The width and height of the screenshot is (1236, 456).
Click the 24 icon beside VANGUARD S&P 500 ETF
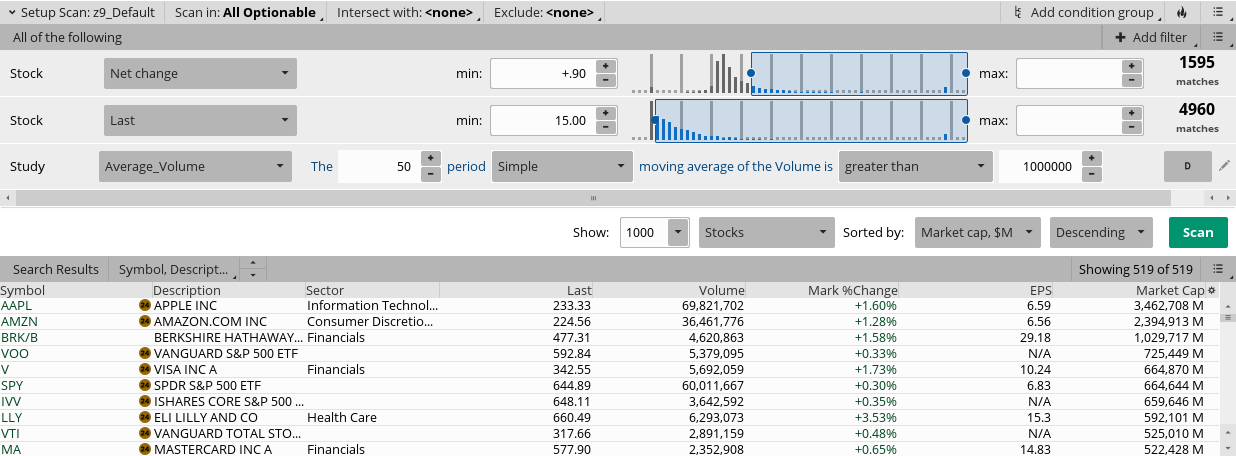click(x=145, y=353)
